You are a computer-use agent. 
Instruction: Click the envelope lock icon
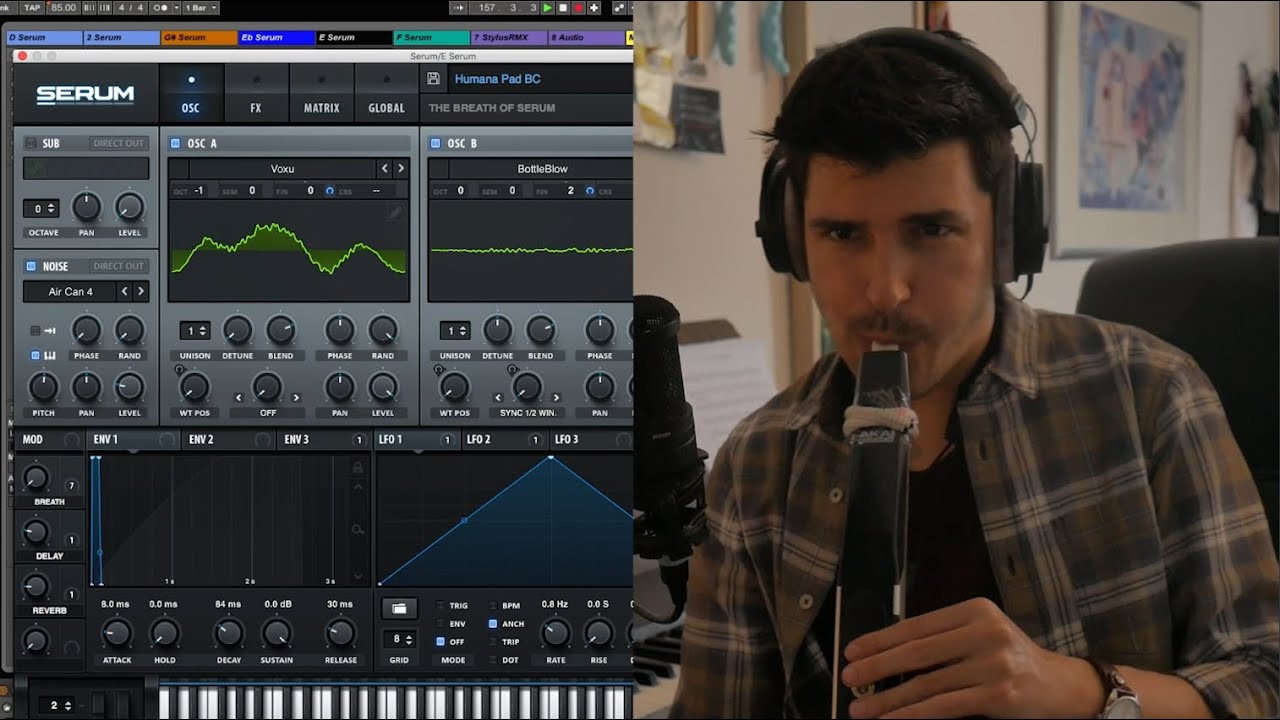(x=358, y=467)
